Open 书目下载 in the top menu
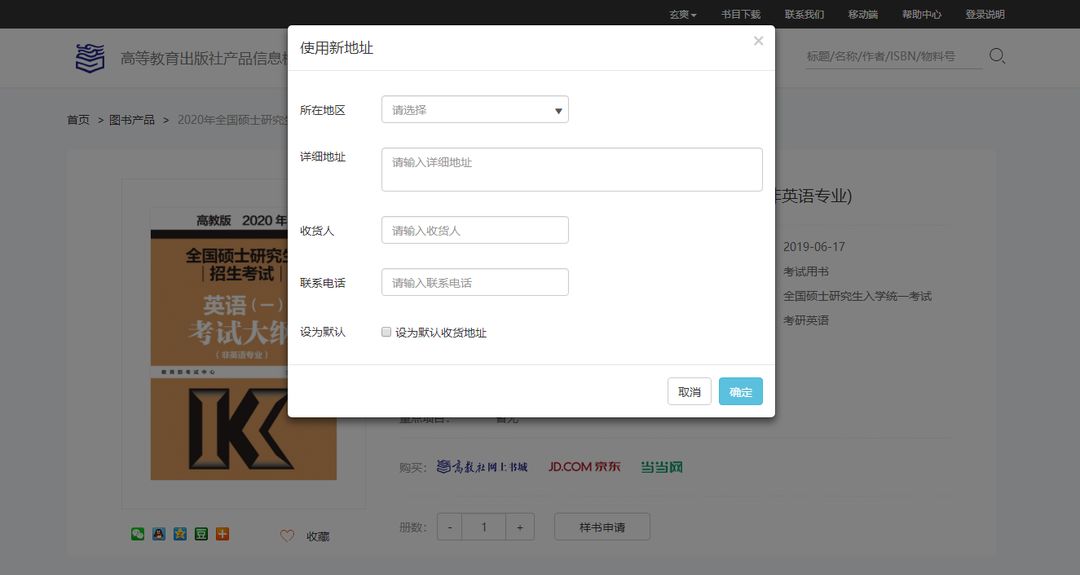This screenshot has height=575, width=1080. tap(741, 14)
